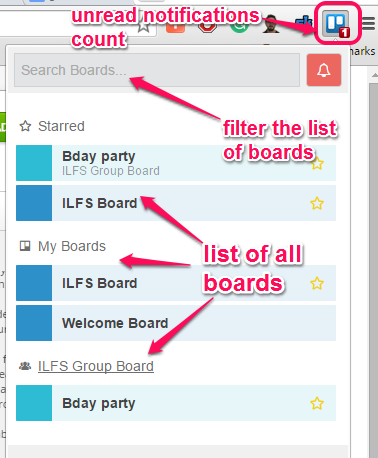The image size is (378, 458).
Task: Click the Starred section star icon
Action: (x=25, y=126)
